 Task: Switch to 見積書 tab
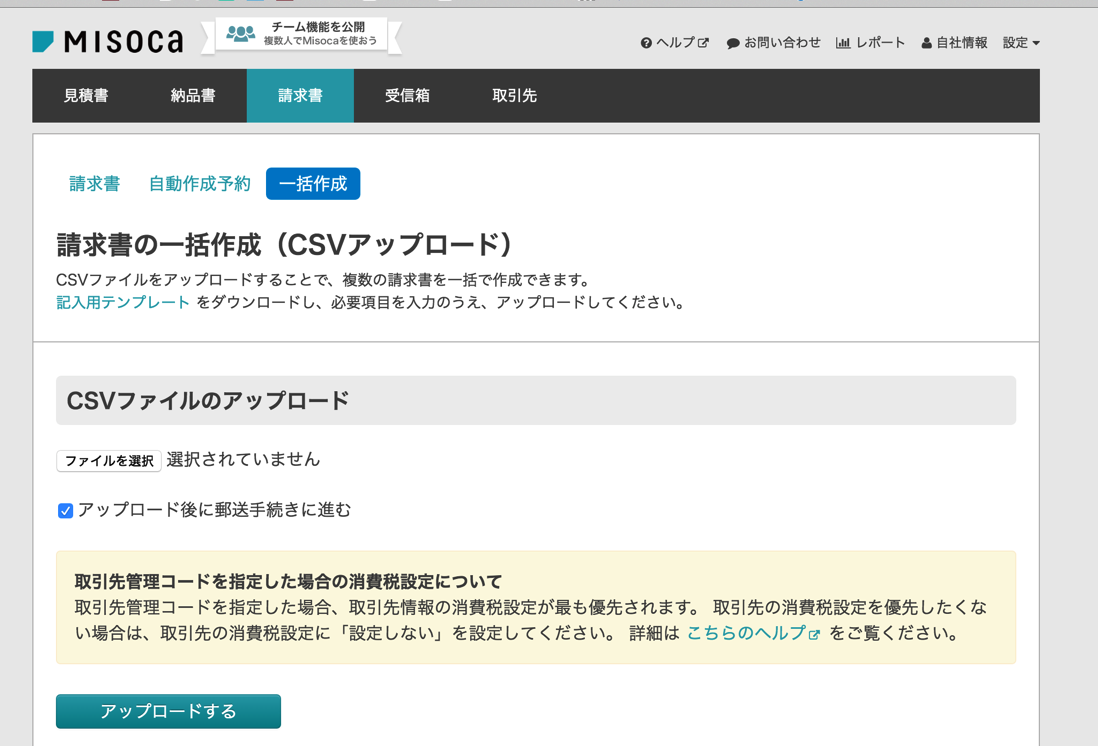[x=86, y=96]
